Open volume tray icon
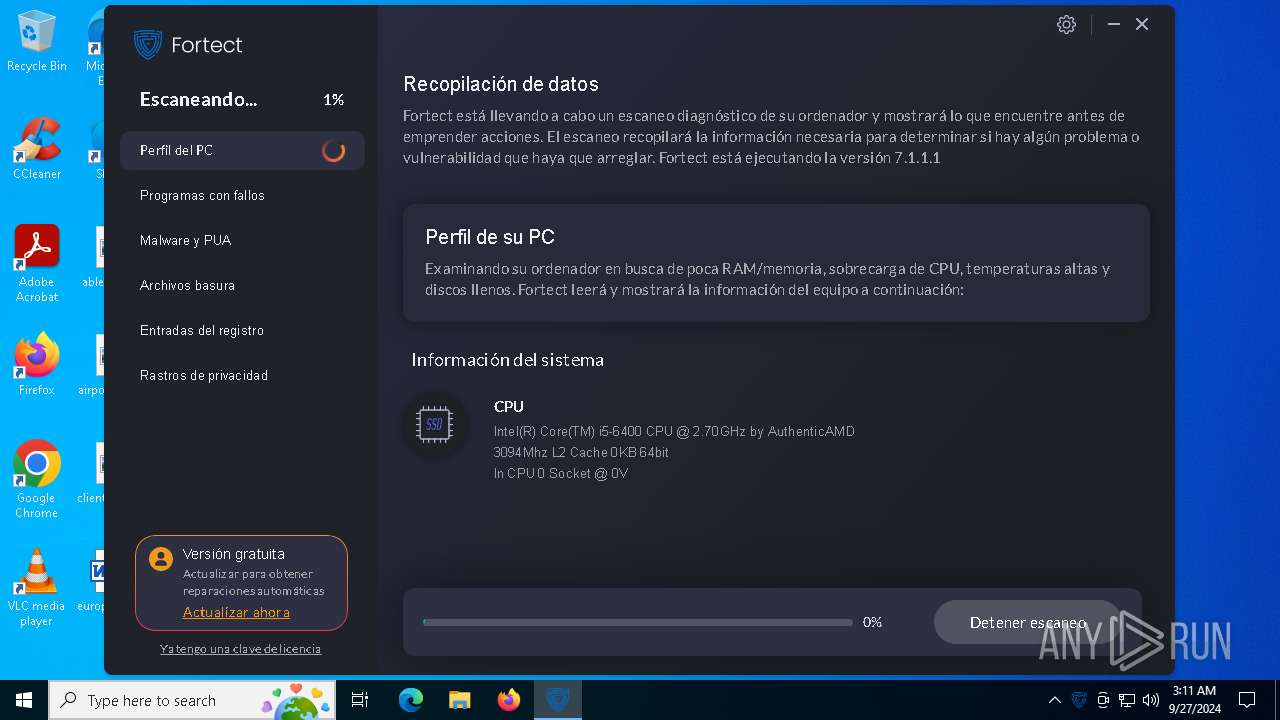The height and width of the screenshot is (720, 1280). pyautogui.click(x=1151, y=700)
